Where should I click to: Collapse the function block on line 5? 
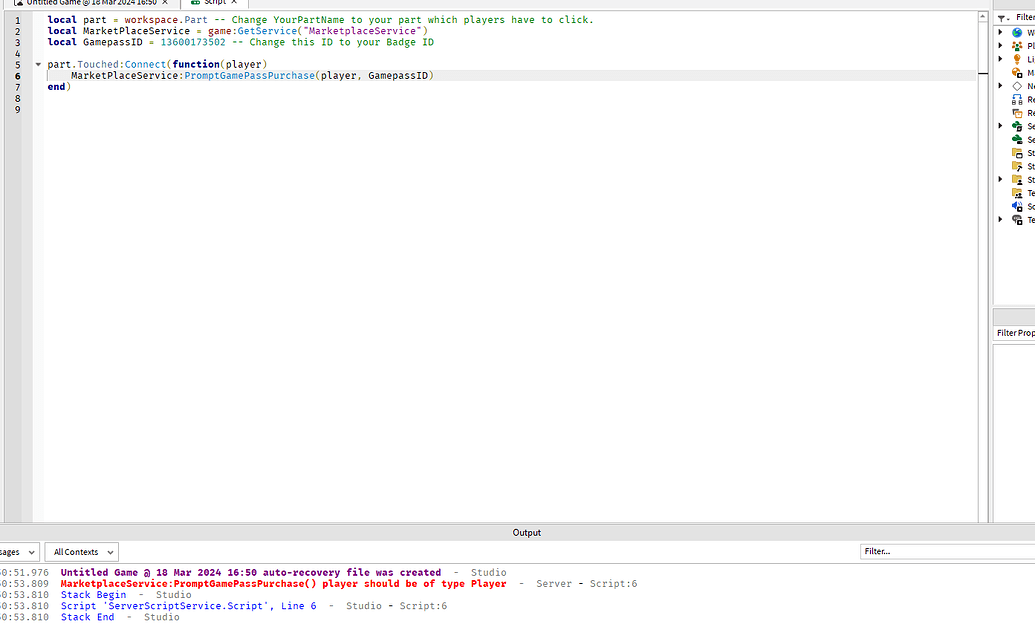coord(38,64)
